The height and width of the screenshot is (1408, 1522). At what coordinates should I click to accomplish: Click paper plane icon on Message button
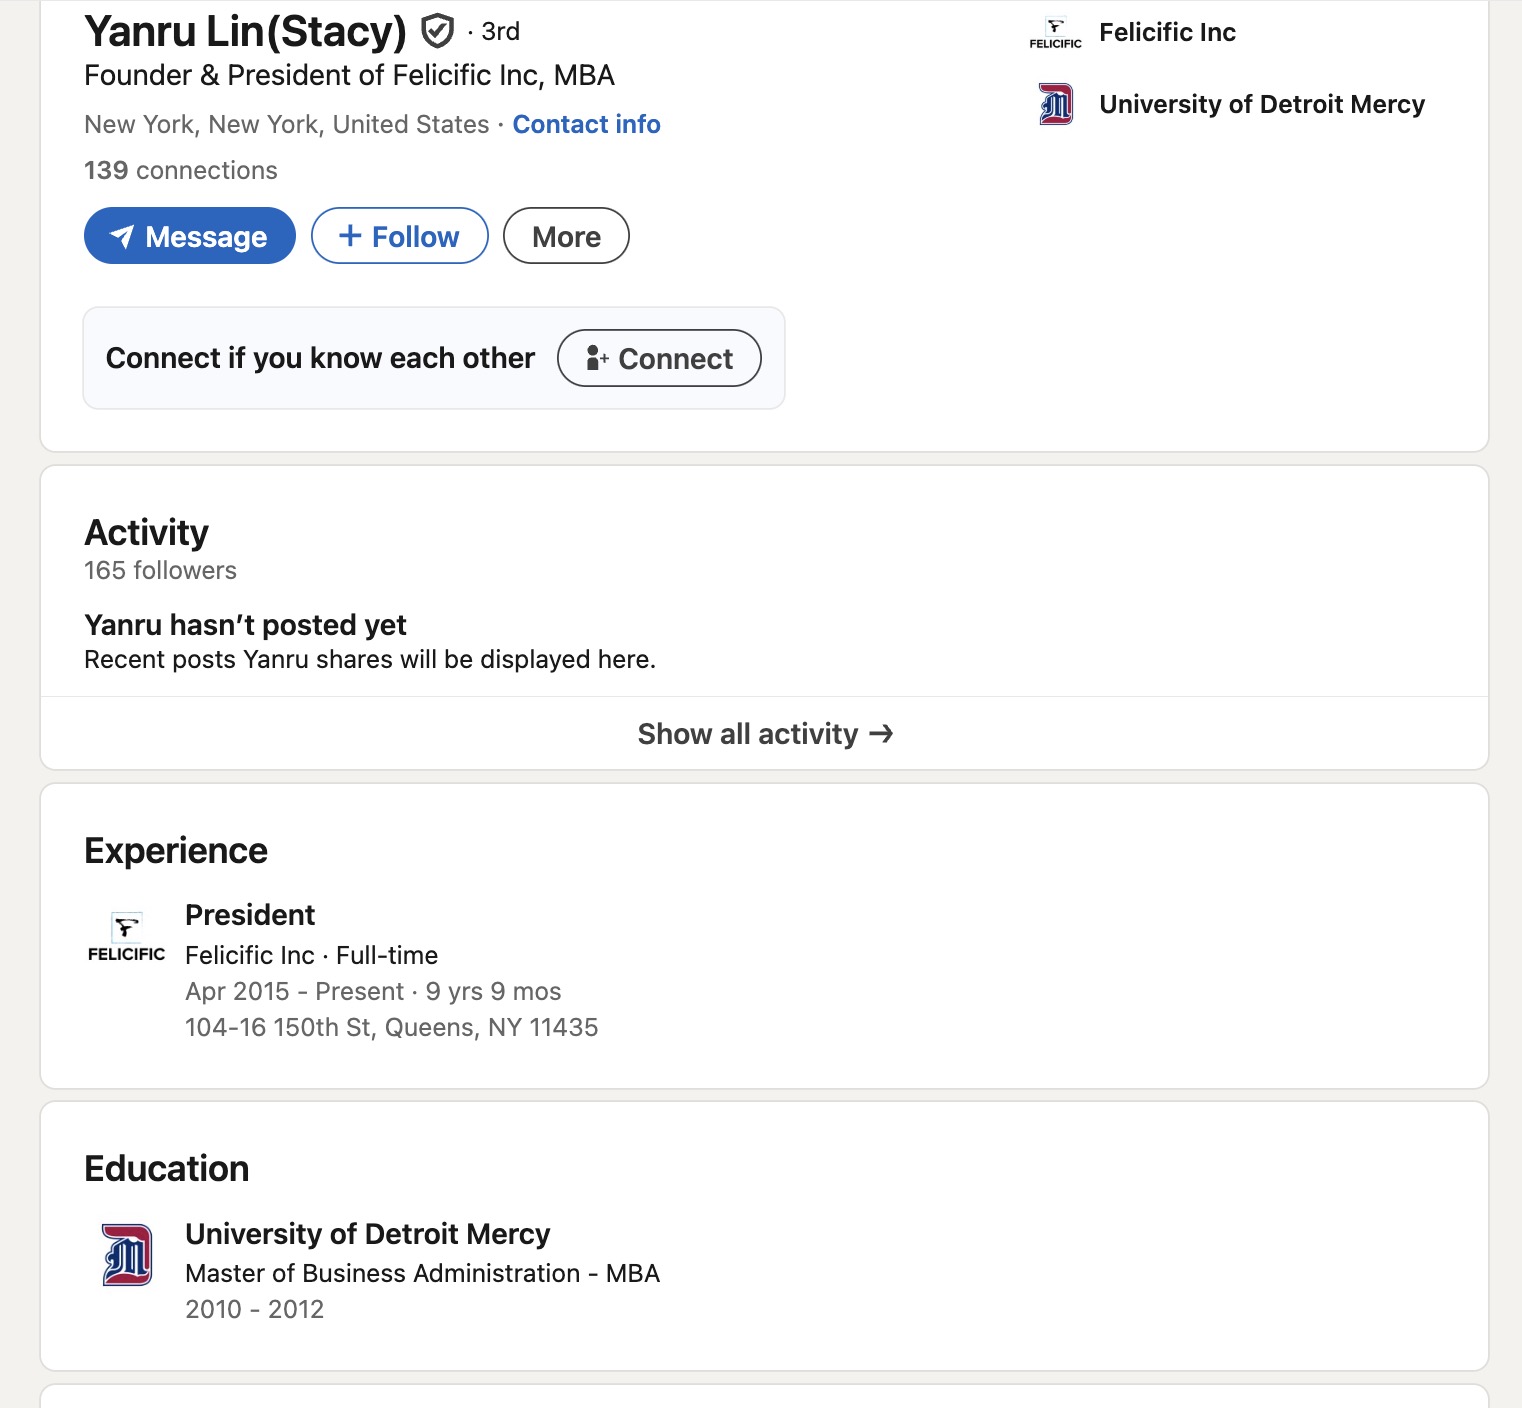[122, 237]
